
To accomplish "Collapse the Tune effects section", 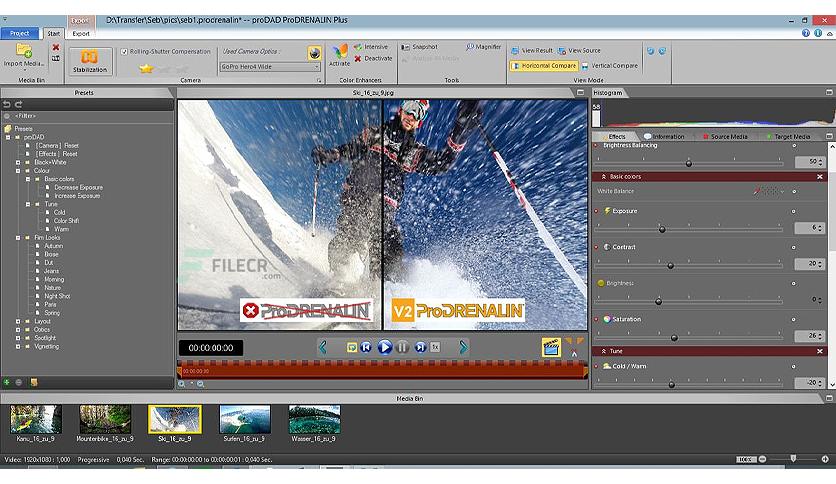I will click(x=604, y=351).
